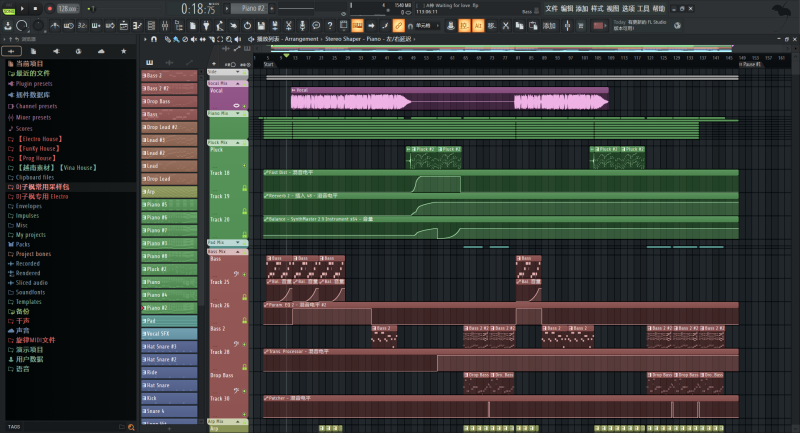Collapse the Pluck Mix track group
800x433 pixels.
[x=238, y=143]
